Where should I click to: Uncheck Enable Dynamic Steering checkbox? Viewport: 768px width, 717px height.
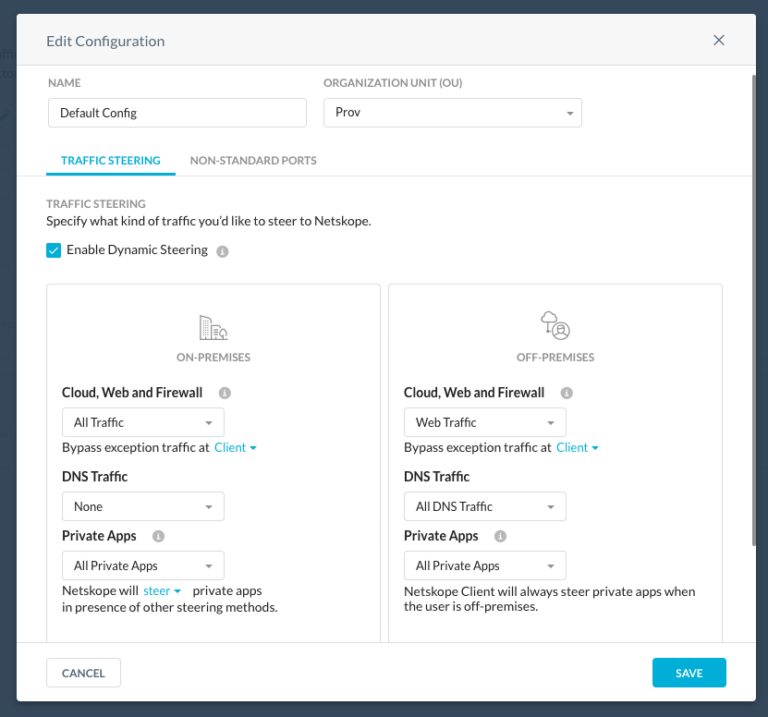[53, 250]
